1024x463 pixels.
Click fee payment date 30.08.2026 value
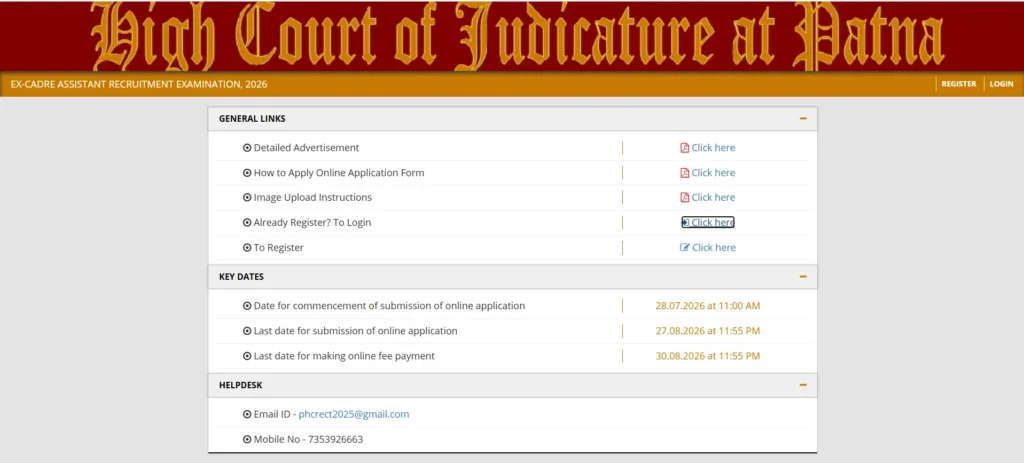point(708,356)
